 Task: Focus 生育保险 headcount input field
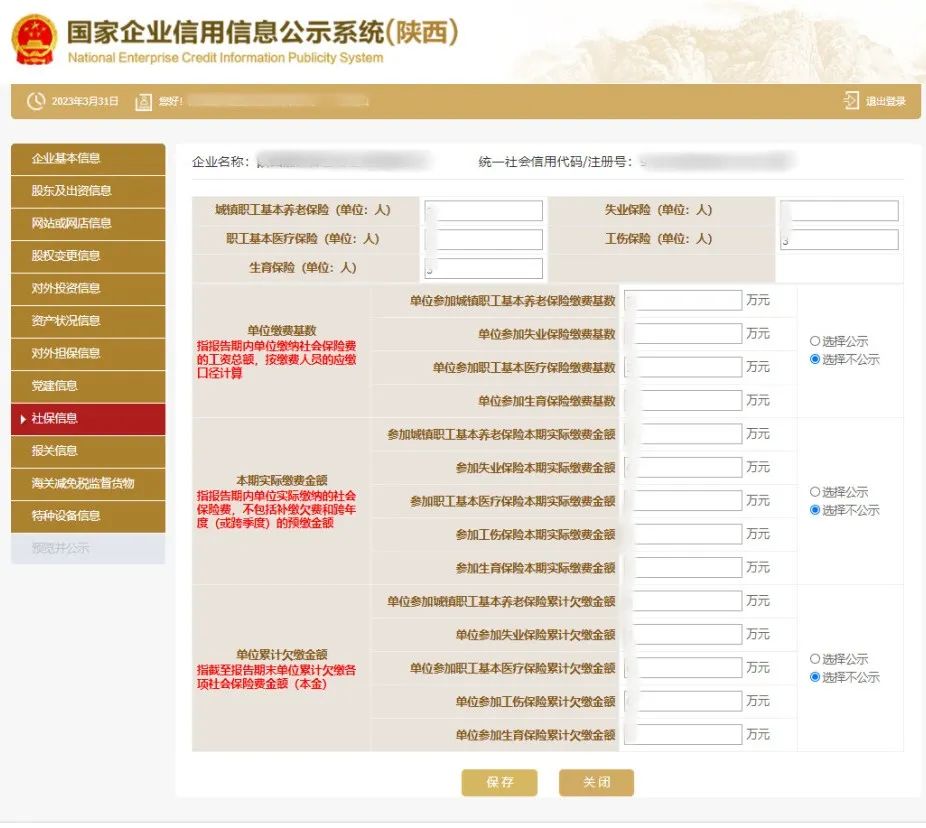pos(484,268)
